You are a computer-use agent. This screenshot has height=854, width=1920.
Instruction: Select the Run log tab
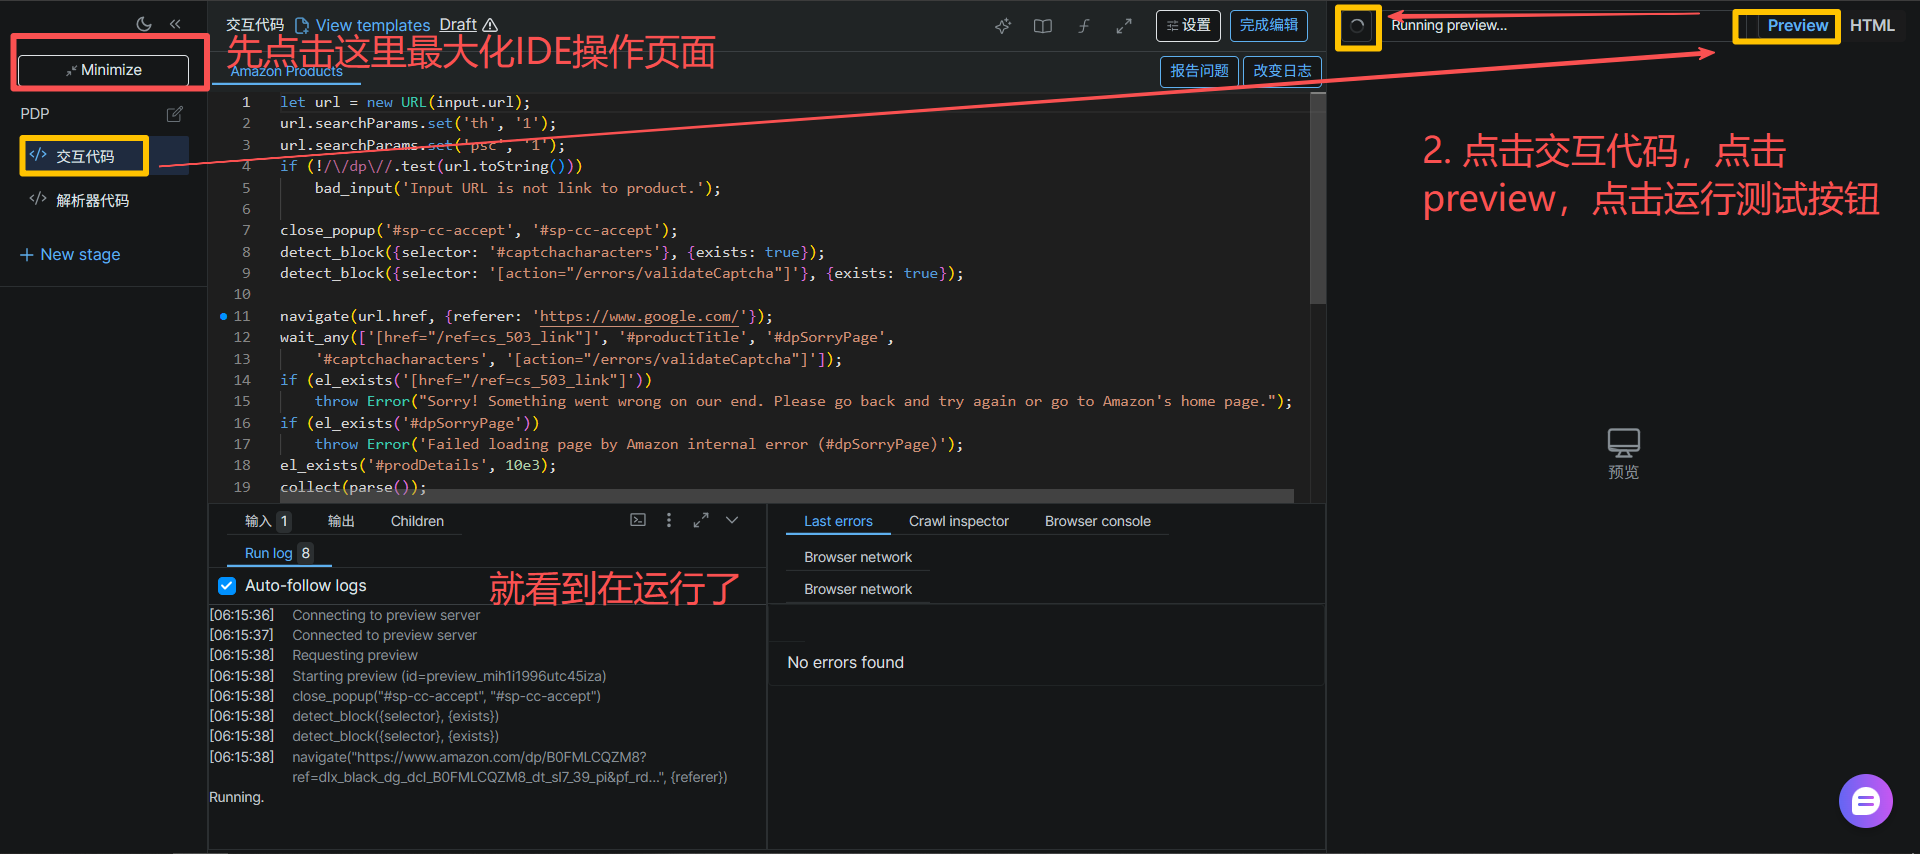(278, 553)
